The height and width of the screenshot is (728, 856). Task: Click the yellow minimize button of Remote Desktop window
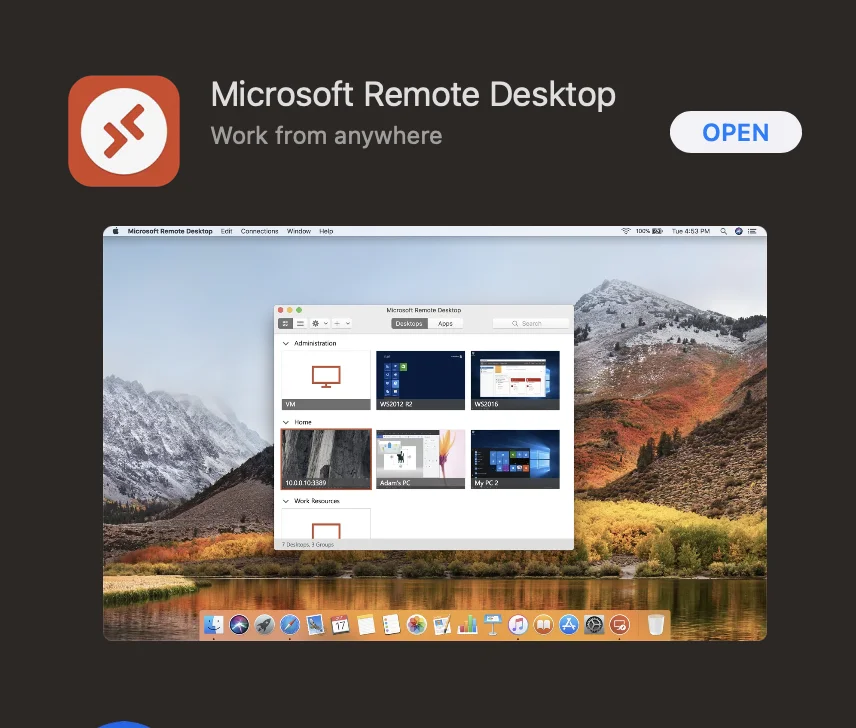(x=290, y=310)
